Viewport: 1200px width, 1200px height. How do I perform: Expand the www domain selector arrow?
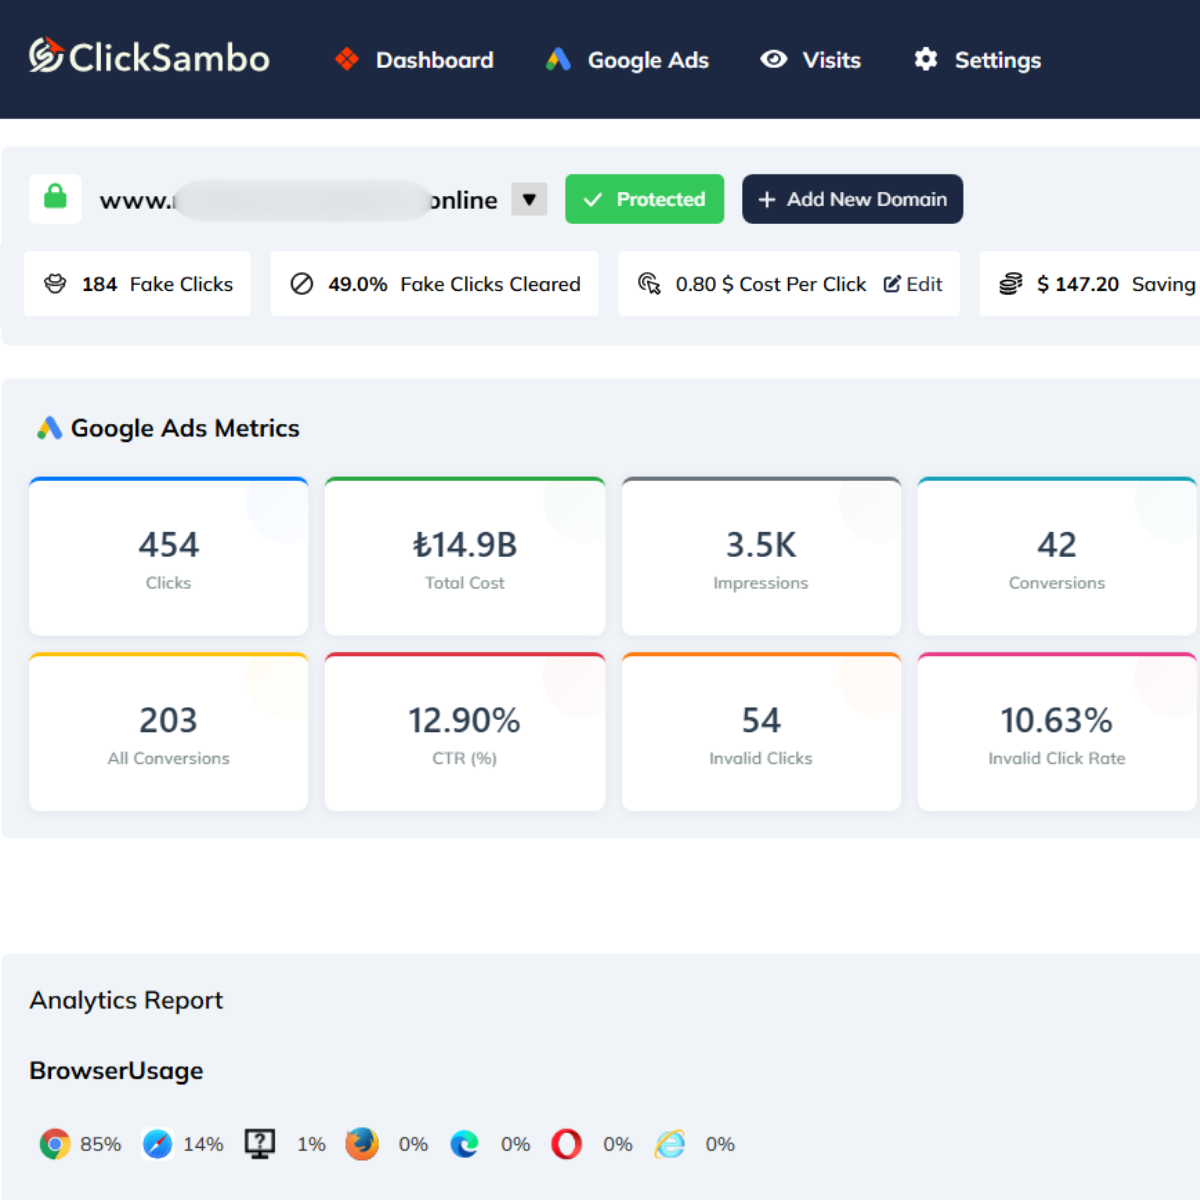coord(529,199)
